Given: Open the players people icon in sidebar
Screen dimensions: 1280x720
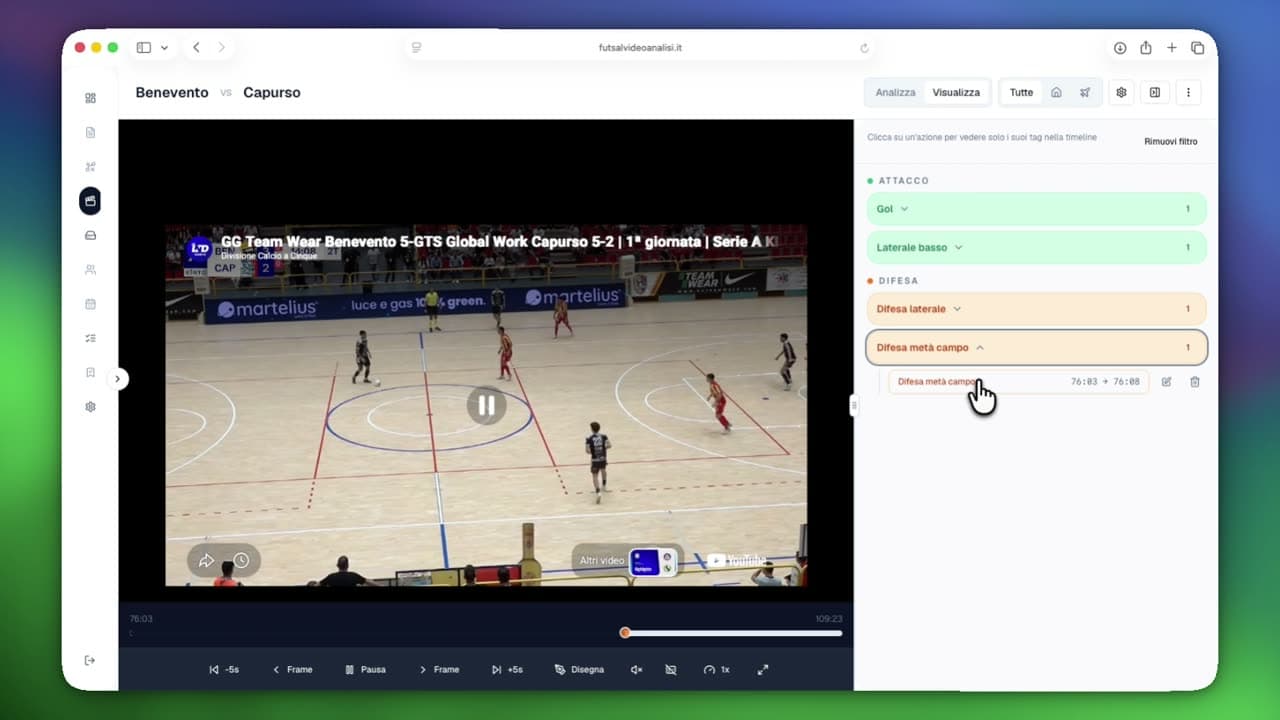Looking at the screenshot, I should (90, 270).
